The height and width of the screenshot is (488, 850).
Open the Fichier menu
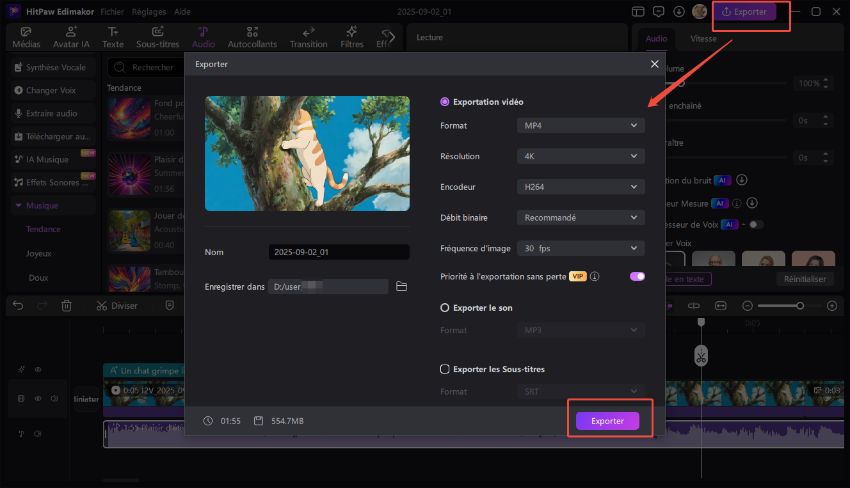coord(112,11)
